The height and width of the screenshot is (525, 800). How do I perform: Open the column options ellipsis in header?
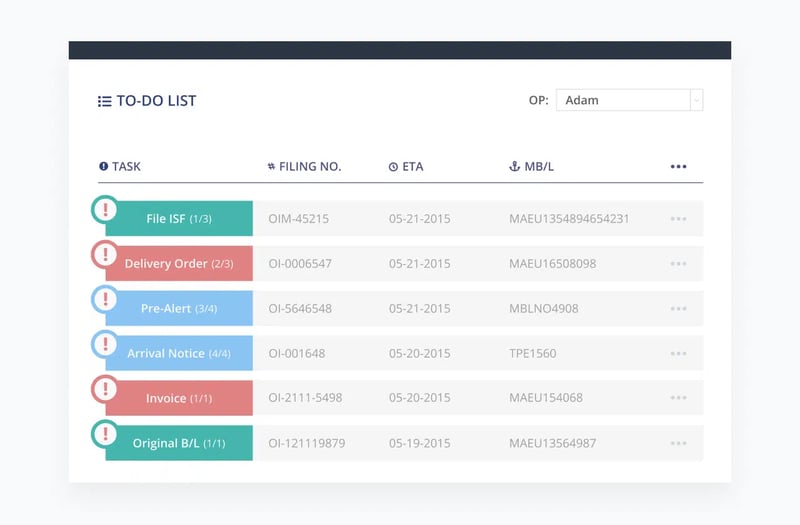678,167
